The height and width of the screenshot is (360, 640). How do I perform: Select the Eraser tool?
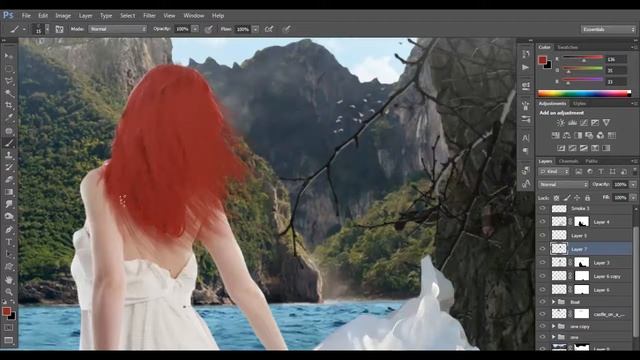coord(9,180)
